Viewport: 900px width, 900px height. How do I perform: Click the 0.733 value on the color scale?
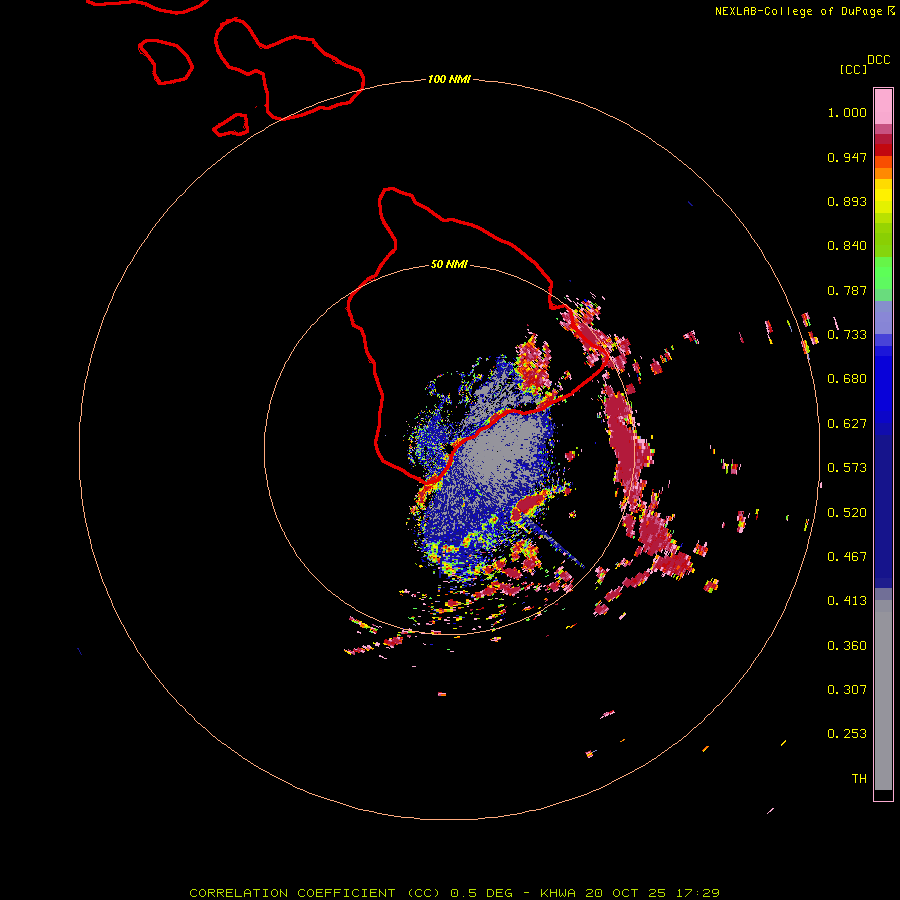[x=847, y=335]
